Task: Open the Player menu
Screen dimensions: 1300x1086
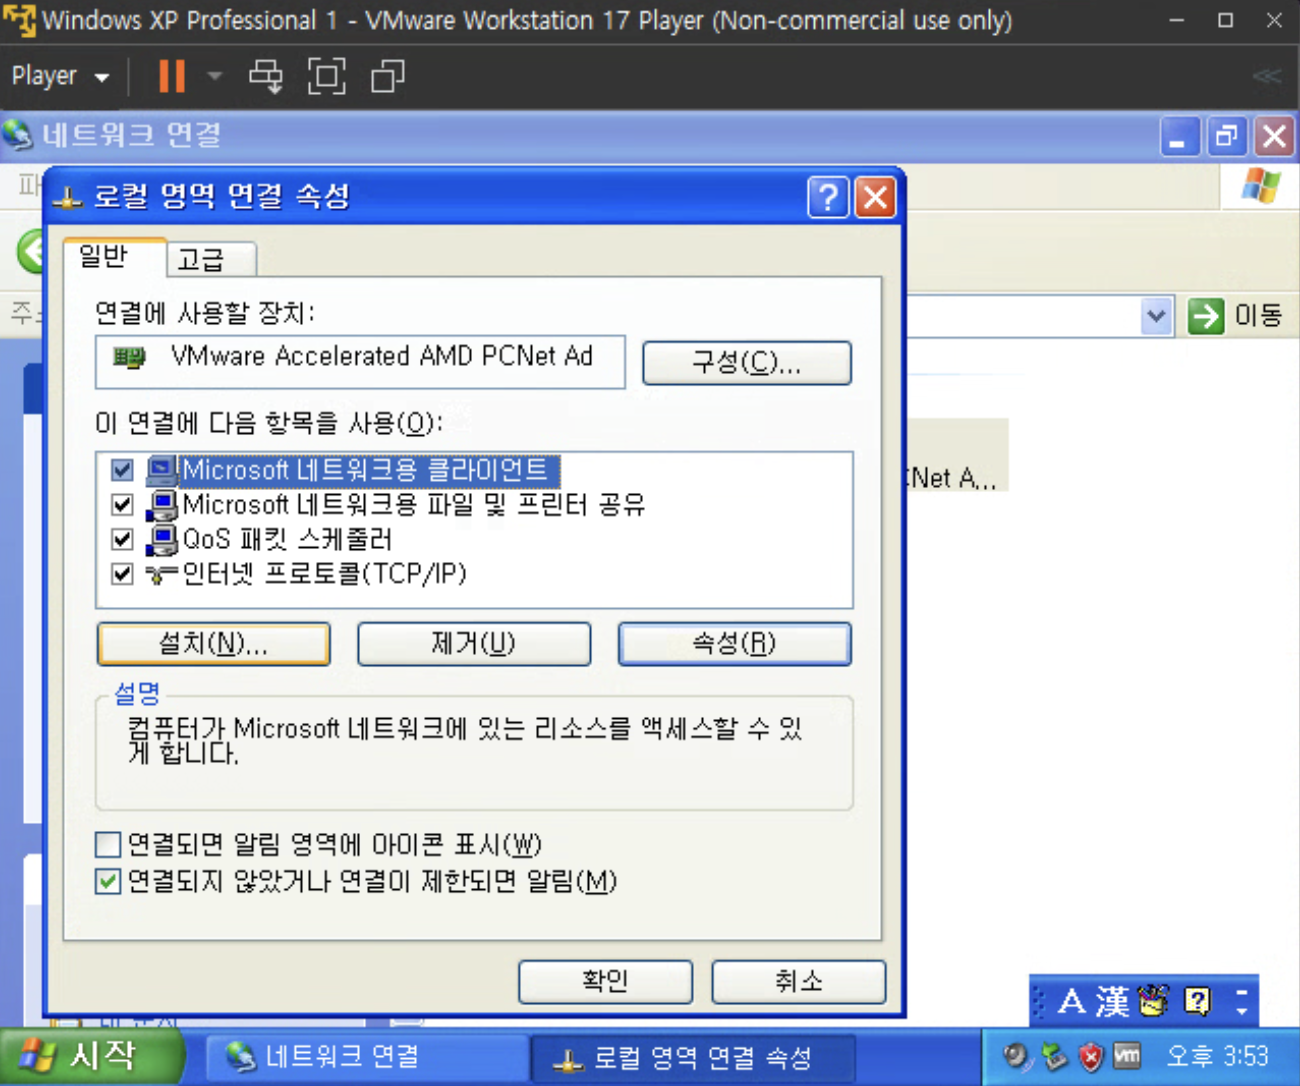Action: [x=60, y=76]
